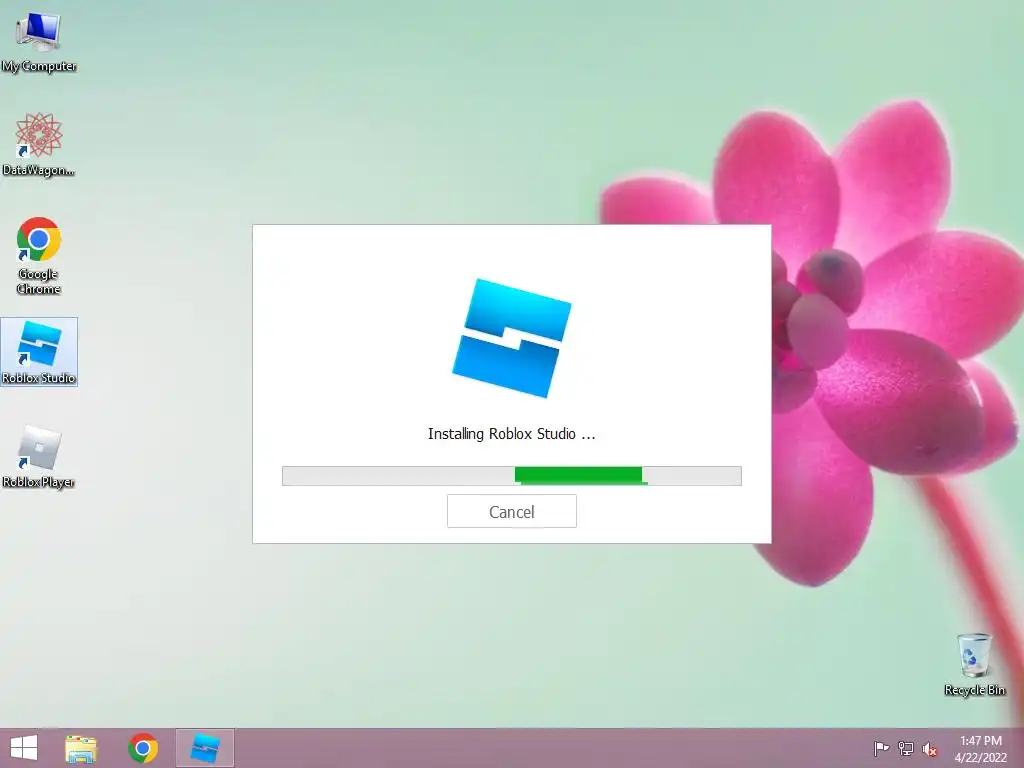Select Google Chrome desktop shortcut
This screenshot has width=1024, height=768.
point(39,255)
